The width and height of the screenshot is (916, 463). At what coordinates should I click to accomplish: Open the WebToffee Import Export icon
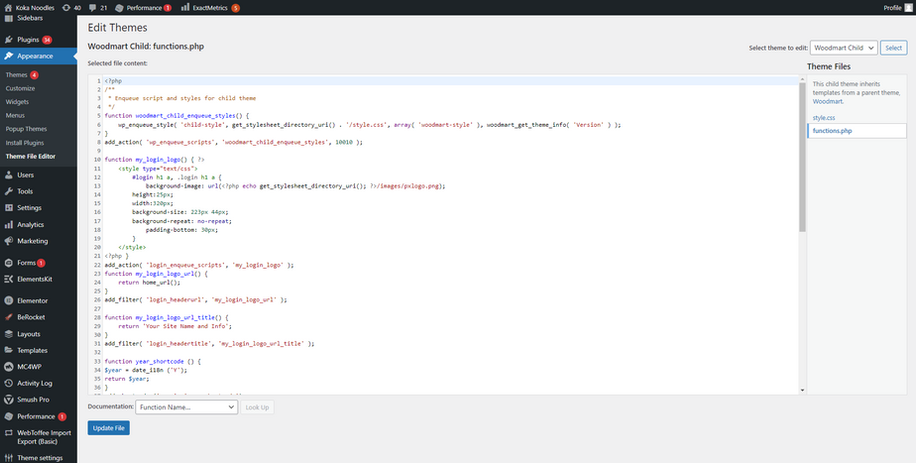9,433
